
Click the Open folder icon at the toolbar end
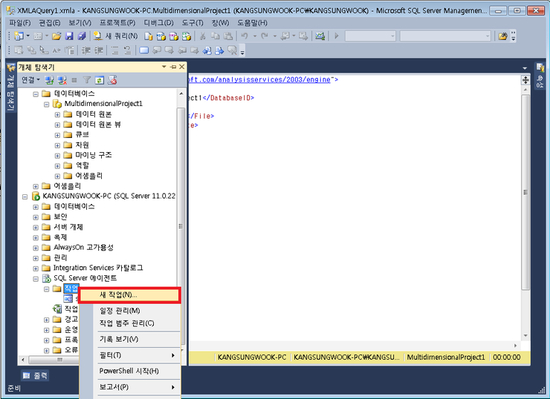503,36
